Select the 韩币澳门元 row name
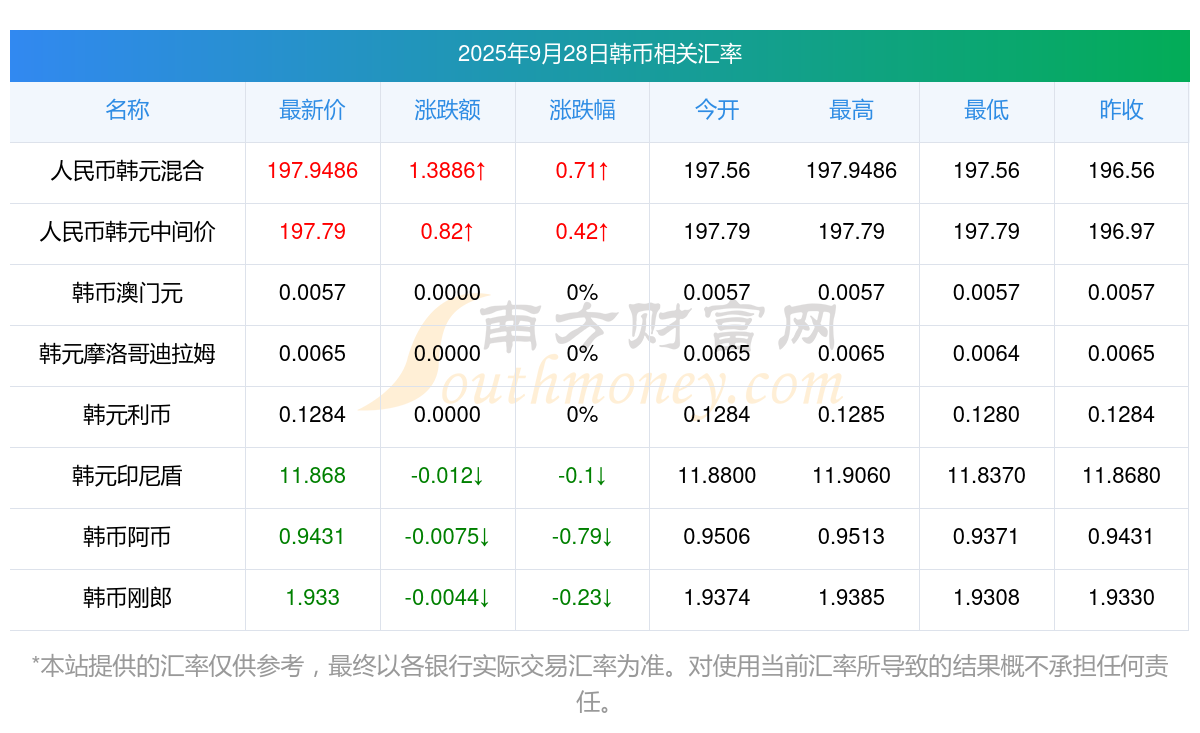Screen dimensions: 1200x733 pos(127,293)
